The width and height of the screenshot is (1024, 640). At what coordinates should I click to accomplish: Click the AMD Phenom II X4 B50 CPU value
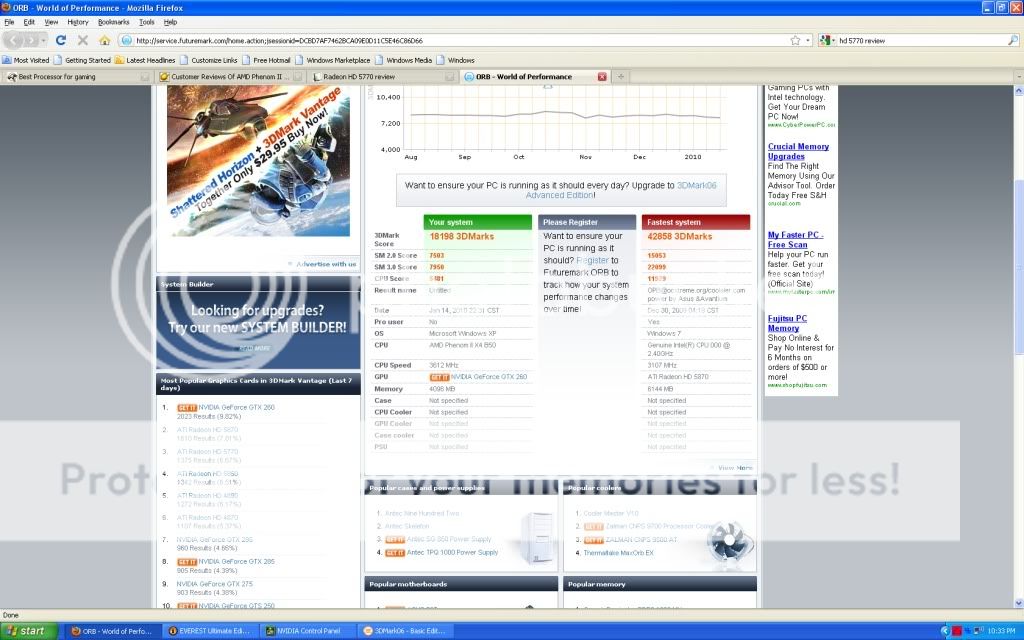[x=462, y=345]
